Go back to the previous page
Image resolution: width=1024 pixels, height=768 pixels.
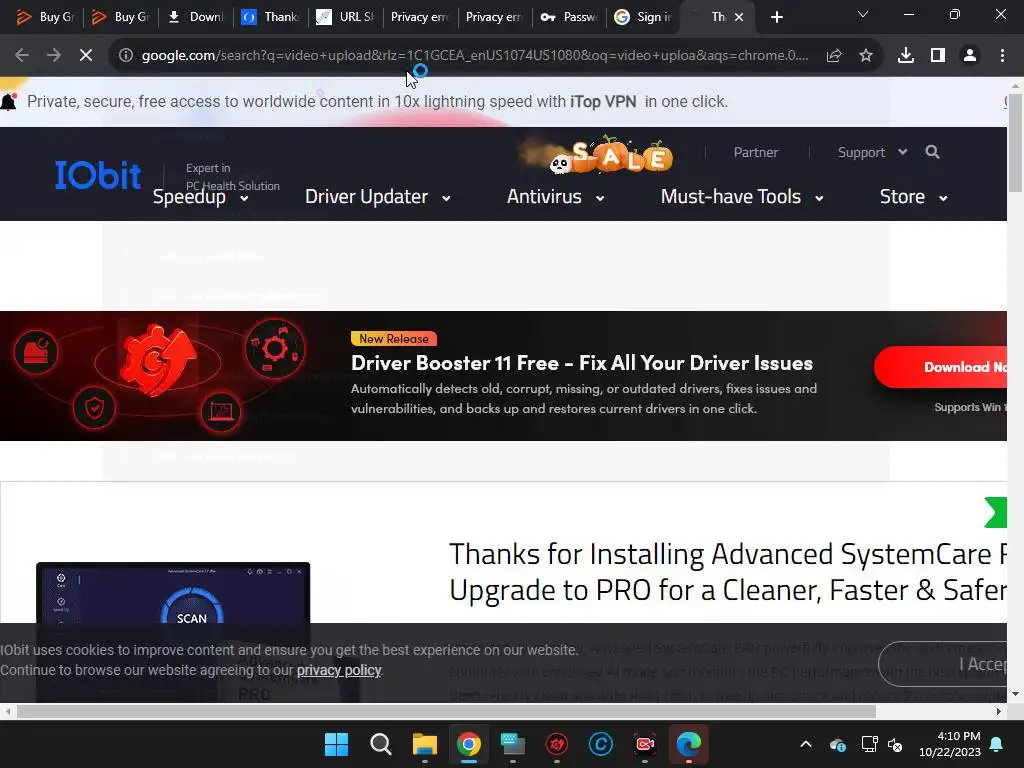(22, 56)
